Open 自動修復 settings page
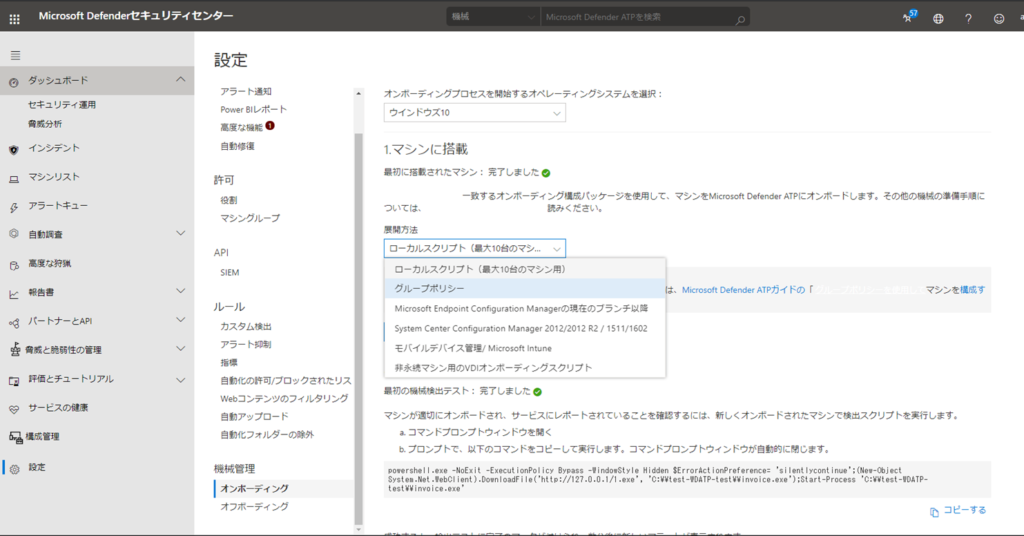 237,146
